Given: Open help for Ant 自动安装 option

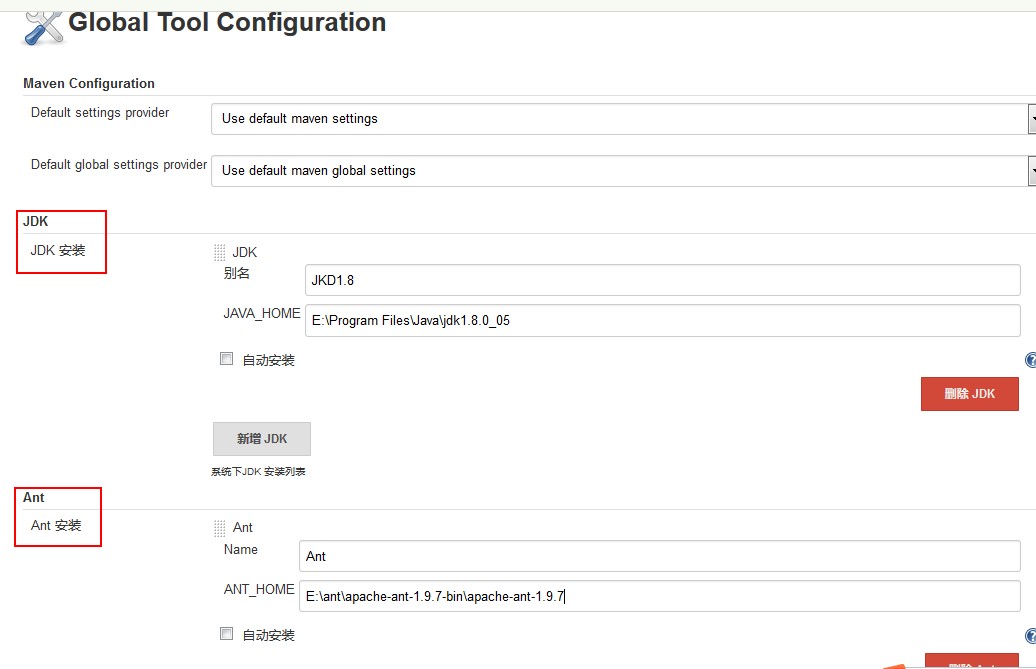Looking at the screenshot, I should pos(1030,636).
